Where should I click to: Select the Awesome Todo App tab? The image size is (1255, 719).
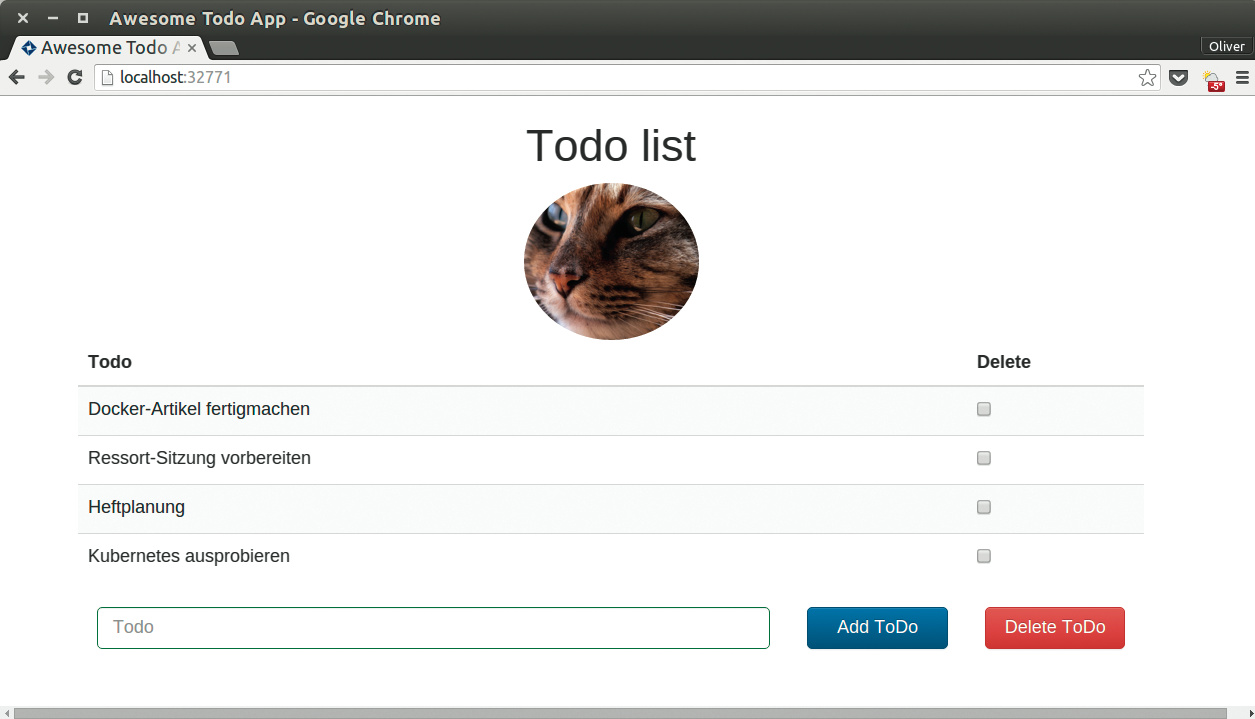(x=100, y=48)
